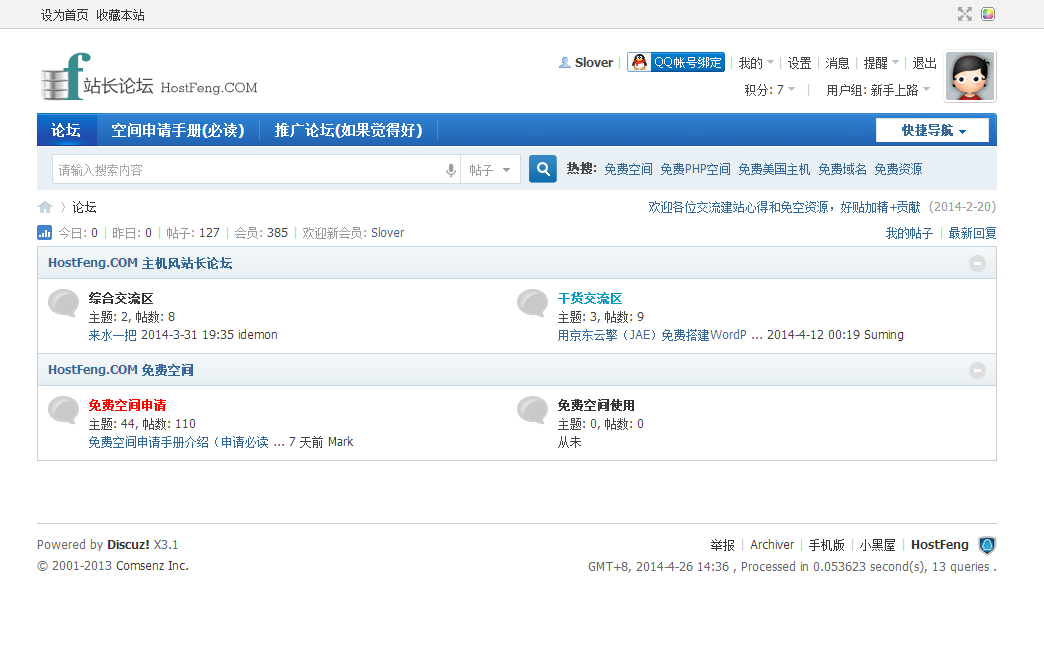1044x652 pixels.
Task: Go to forum home via house icon
Action: pos(45,207)
